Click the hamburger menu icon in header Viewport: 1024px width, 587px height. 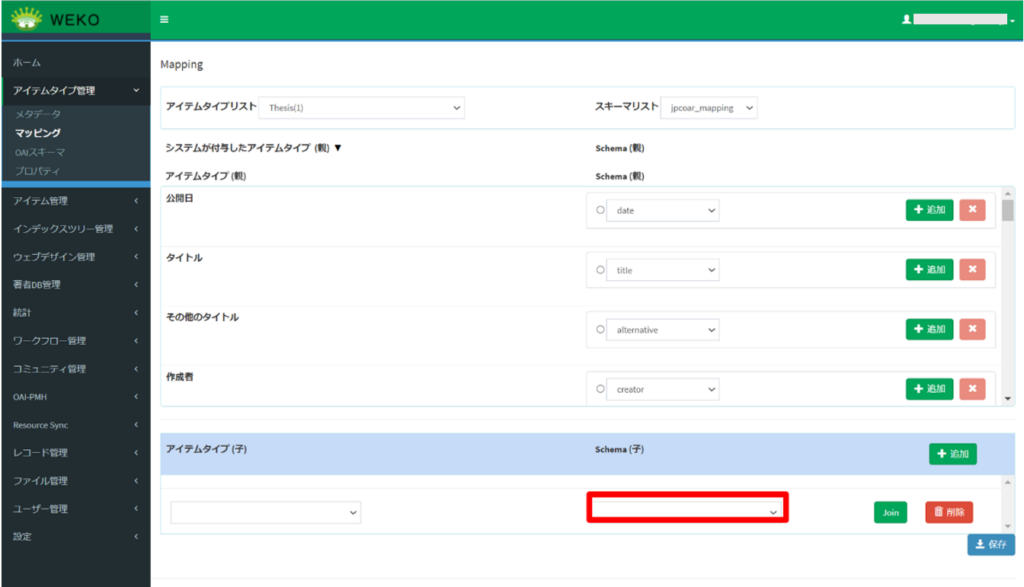pyautogui.click(x=164, y=19)
